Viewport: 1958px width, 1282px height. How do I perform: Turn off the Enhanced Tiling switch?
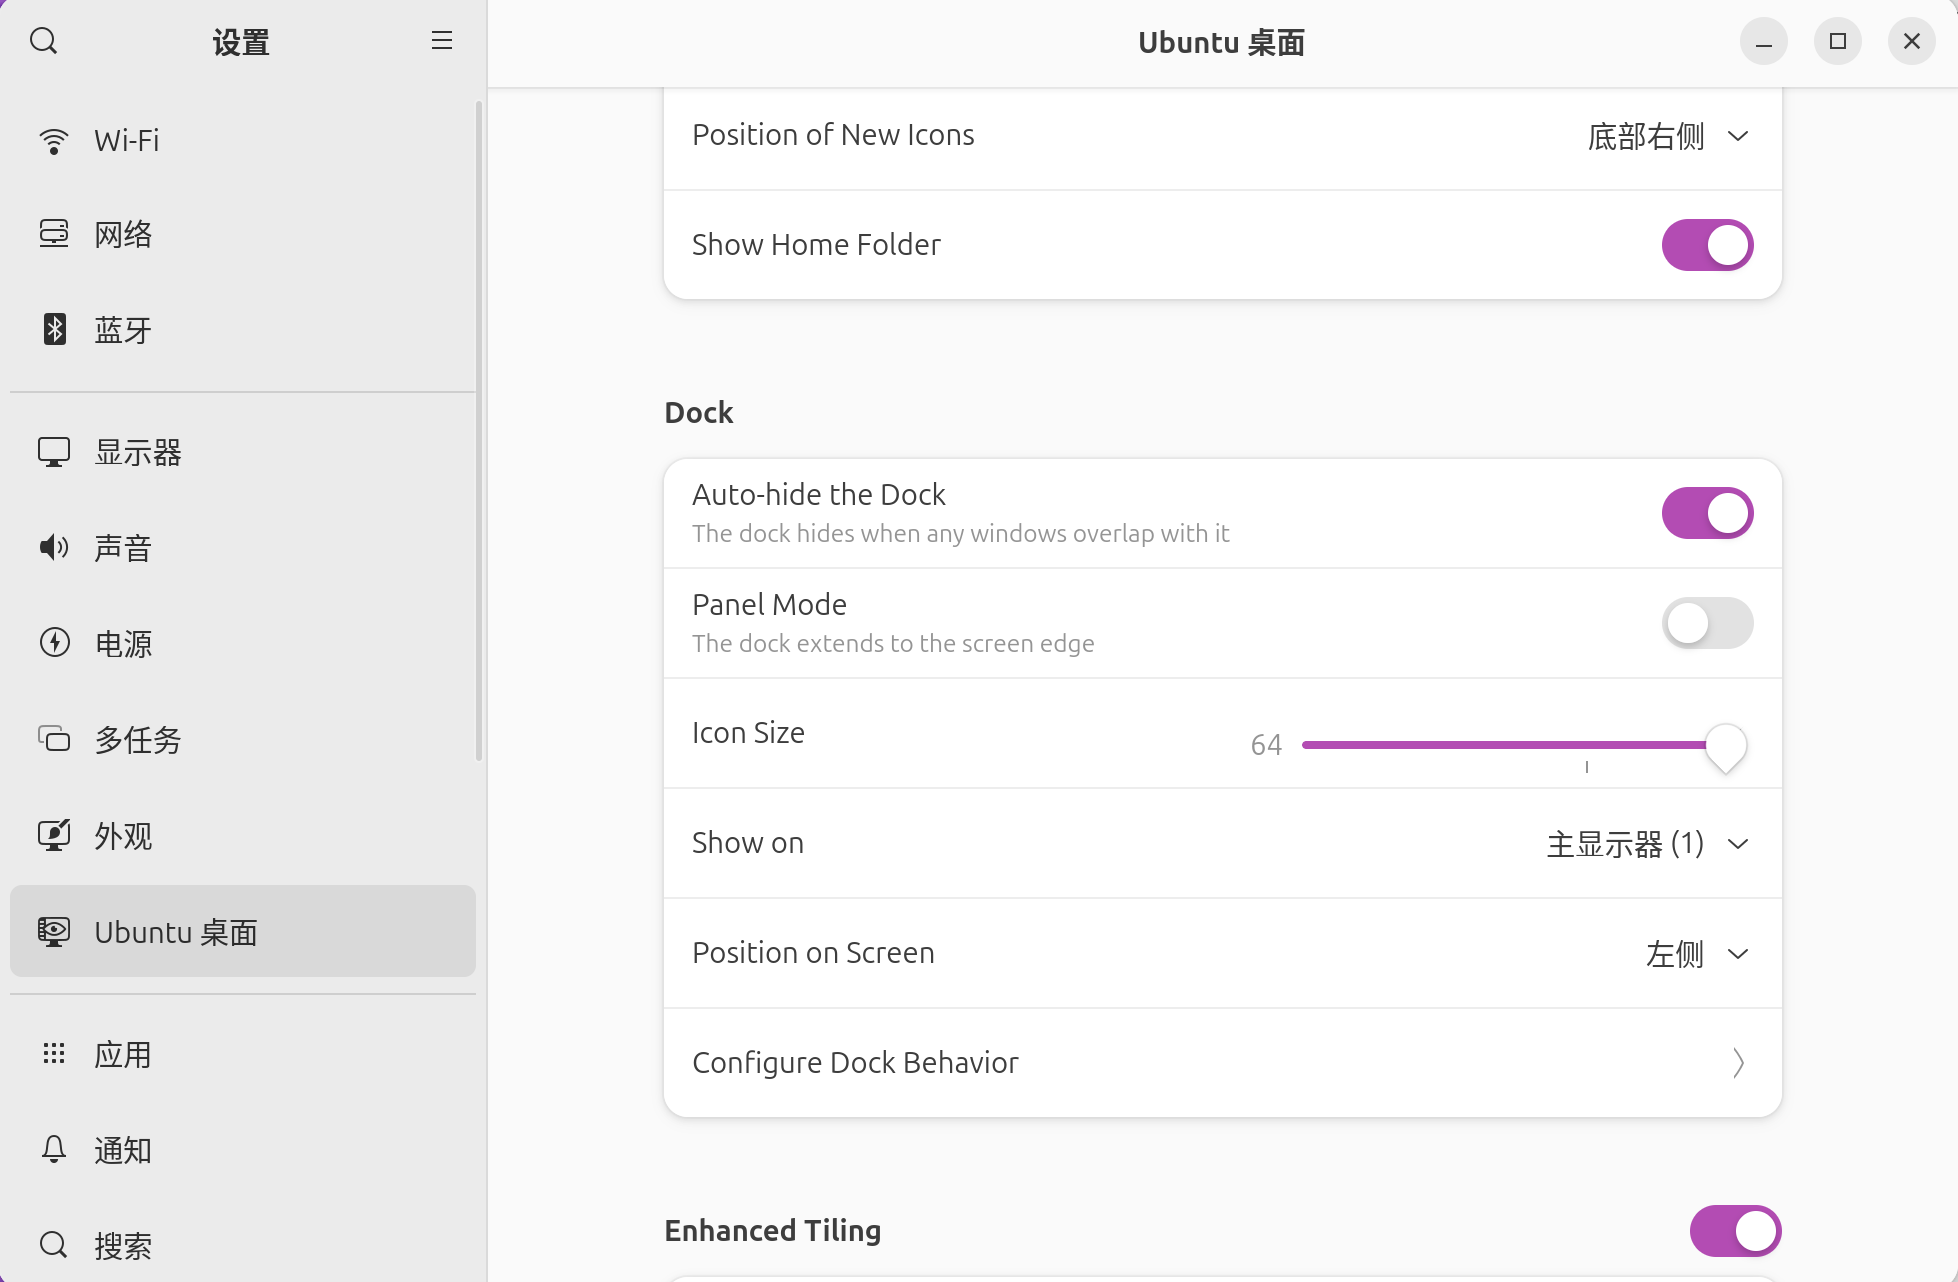(x=1735, y=1231)
